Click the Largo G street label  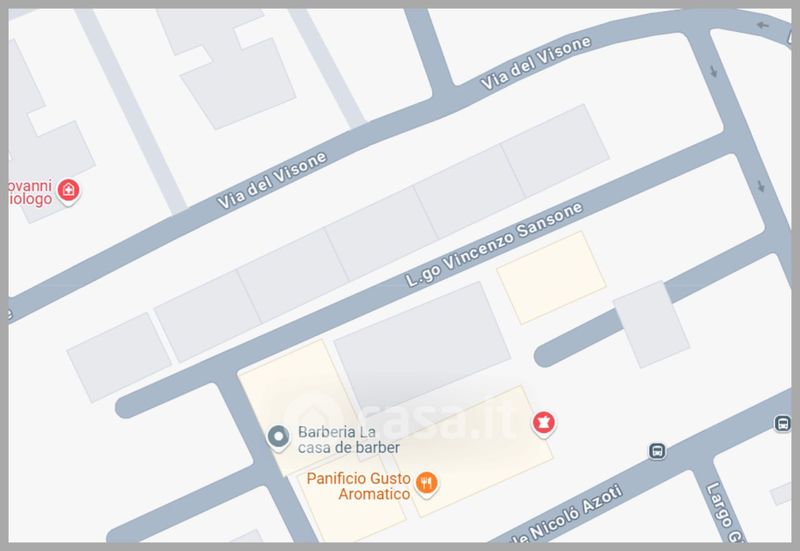[724, 511]
